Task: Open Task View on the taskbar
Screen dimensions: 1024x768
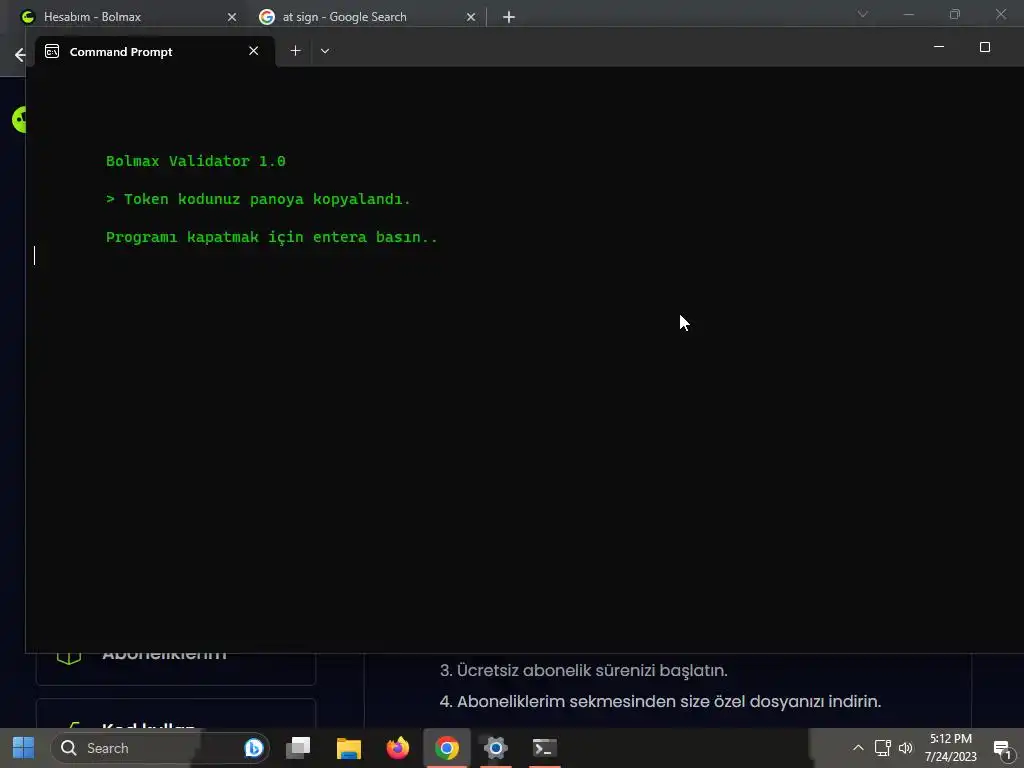Action: (298, 748)
